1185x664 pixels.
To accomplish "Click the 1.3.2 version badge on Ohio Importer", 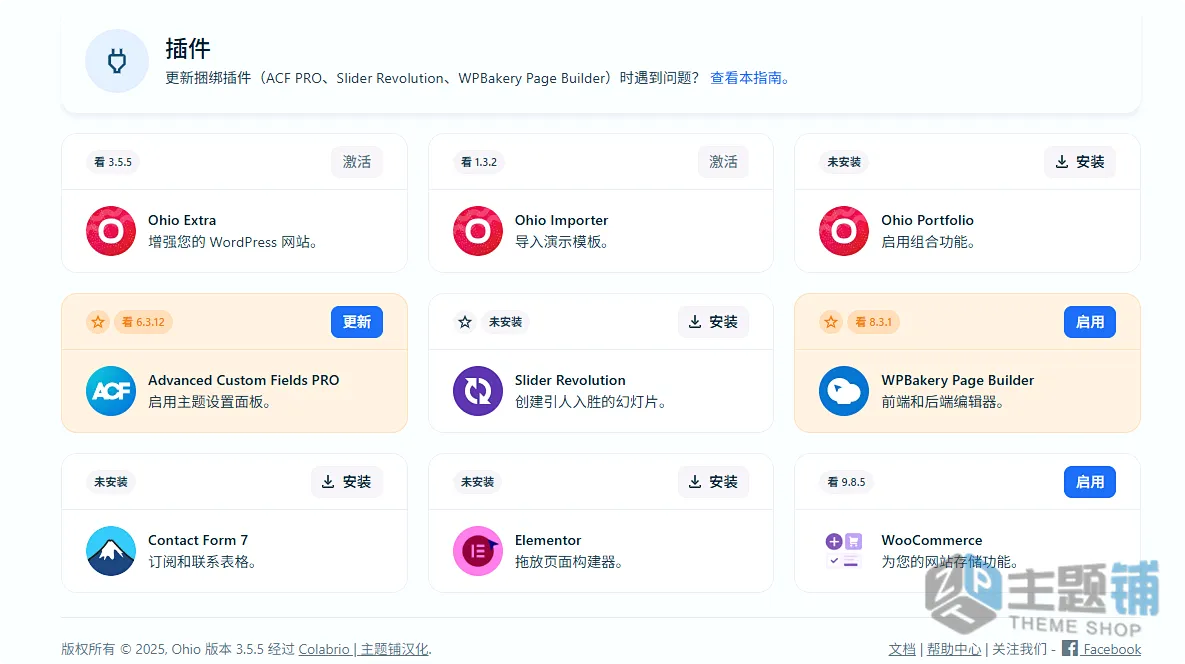I will point(479,162).
